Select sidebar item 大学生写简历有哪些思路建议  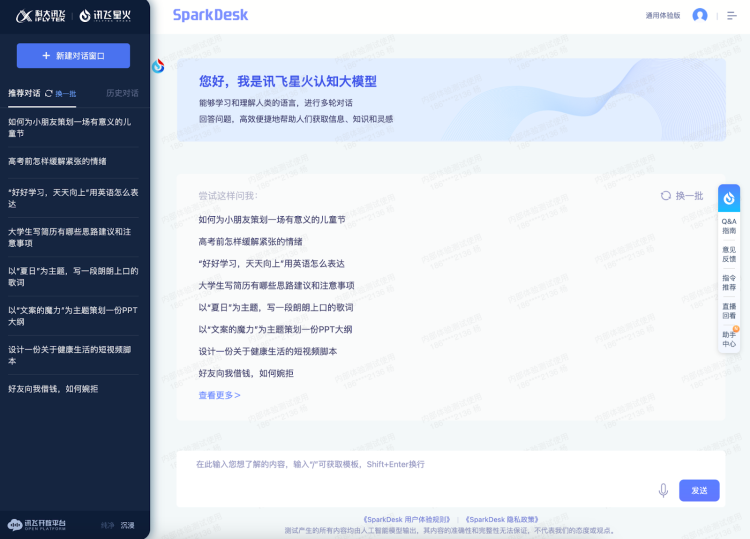pos(73,237)
